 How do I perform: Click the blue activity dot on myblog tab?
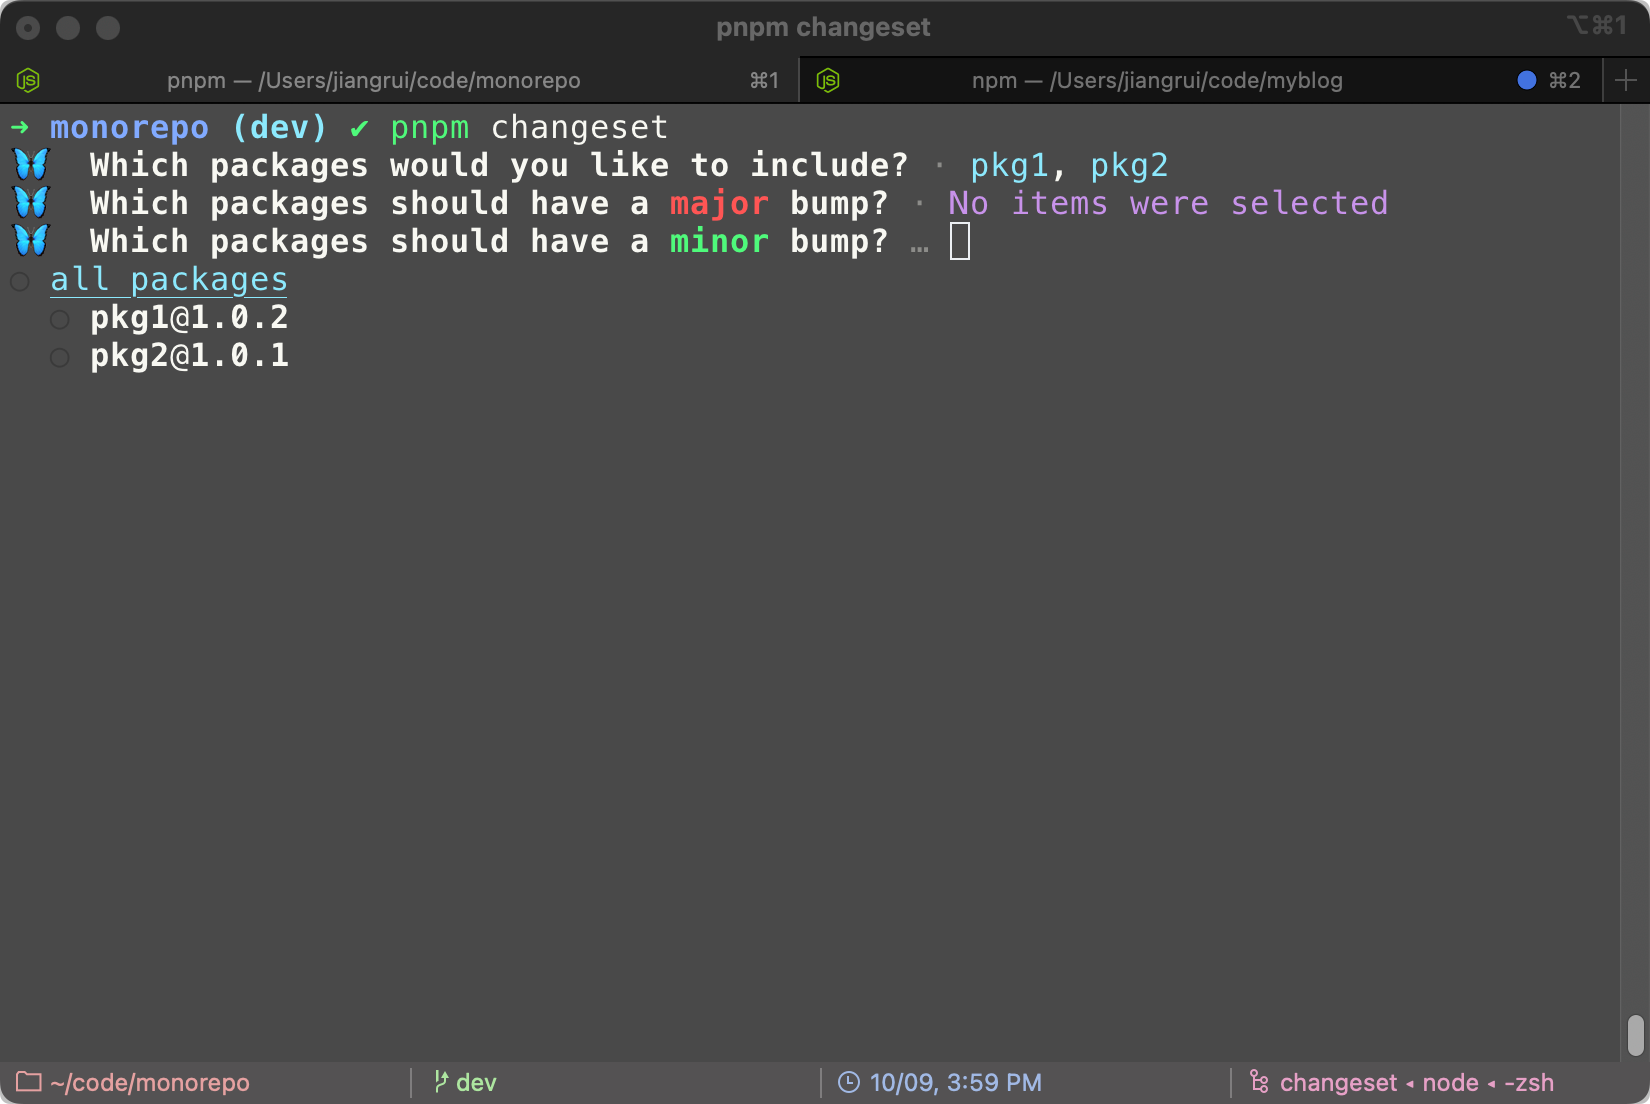(1526, 80)
